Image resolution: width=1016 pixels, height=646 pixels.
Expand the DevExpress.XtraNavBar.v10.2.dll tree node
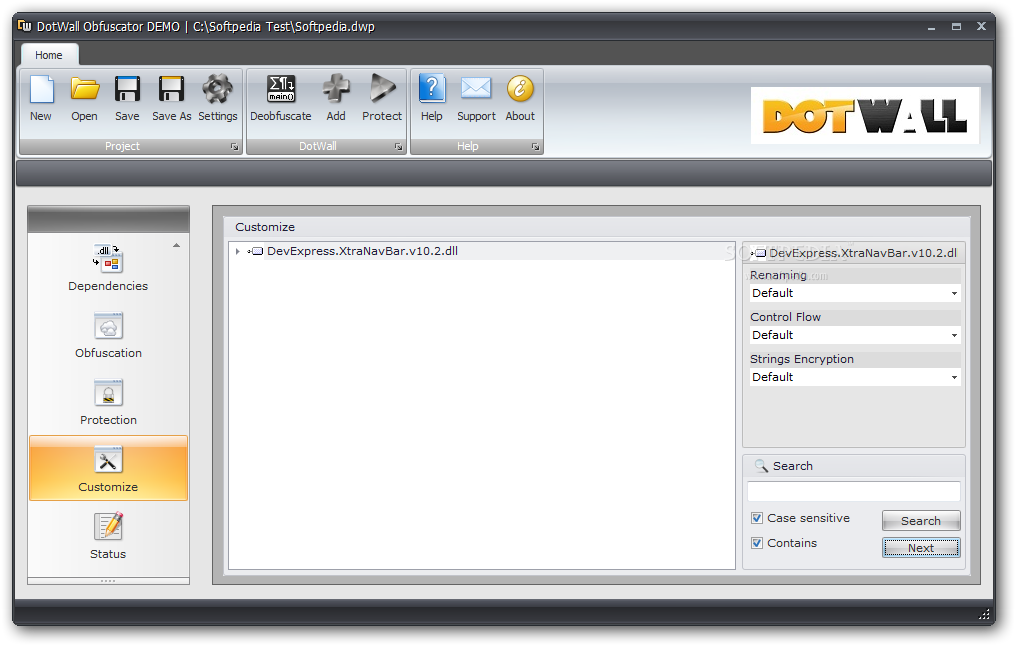[x=238, y=251]
